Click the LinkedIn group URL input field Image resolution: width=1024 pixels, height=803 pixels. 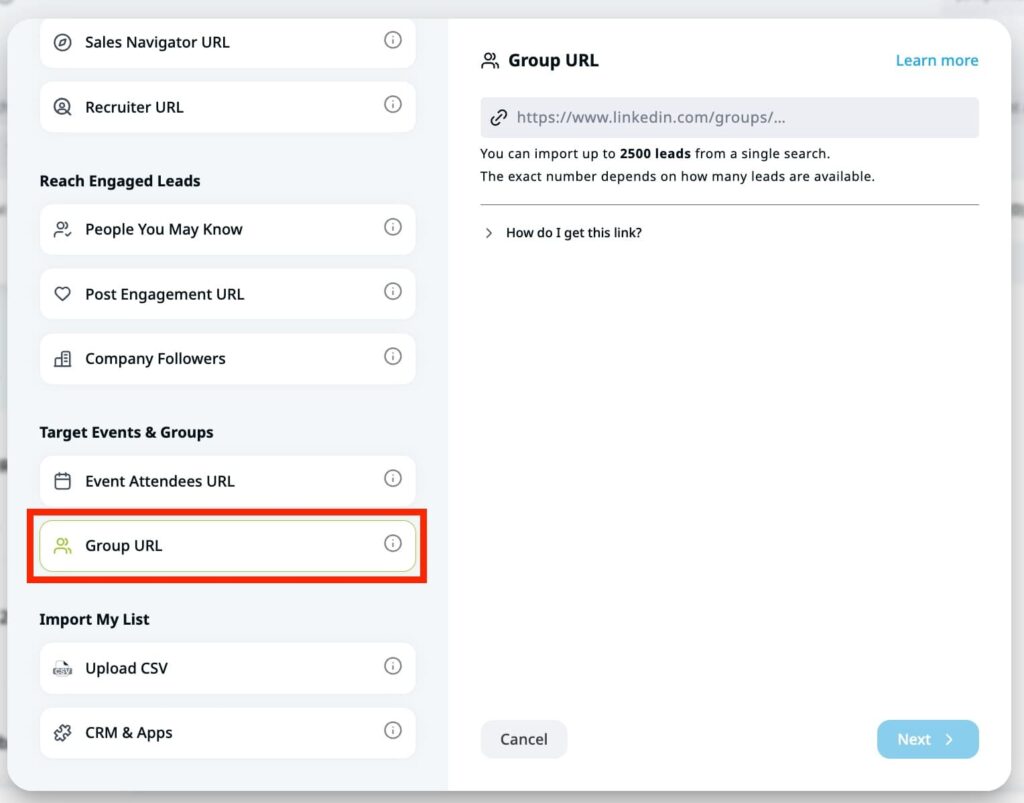click(x=729, y=117)
